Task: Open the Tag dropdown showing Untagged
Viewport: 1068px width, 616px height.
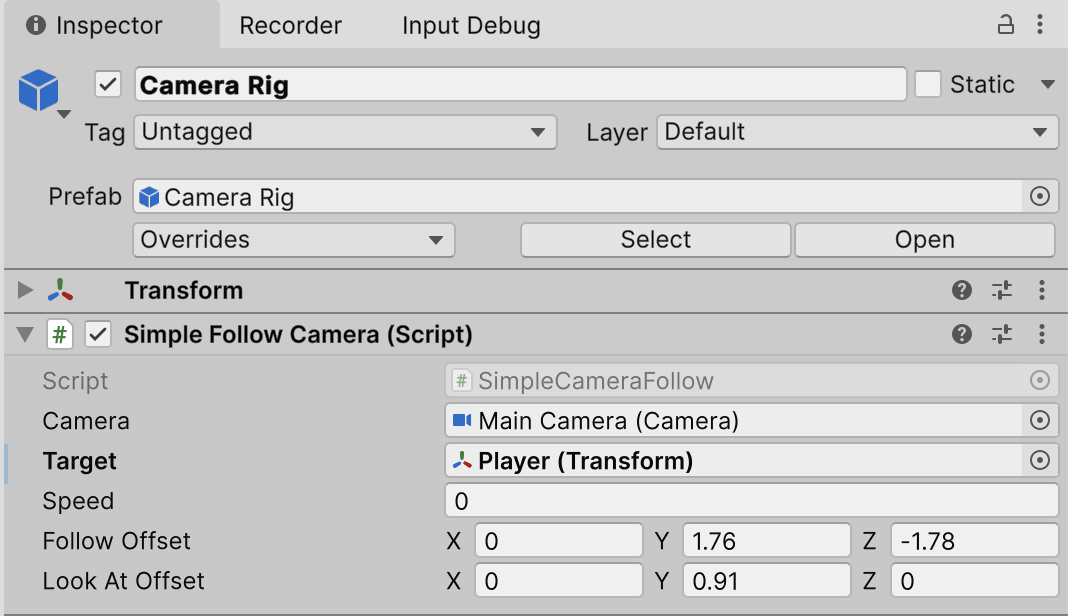Action: pos(345,132)
